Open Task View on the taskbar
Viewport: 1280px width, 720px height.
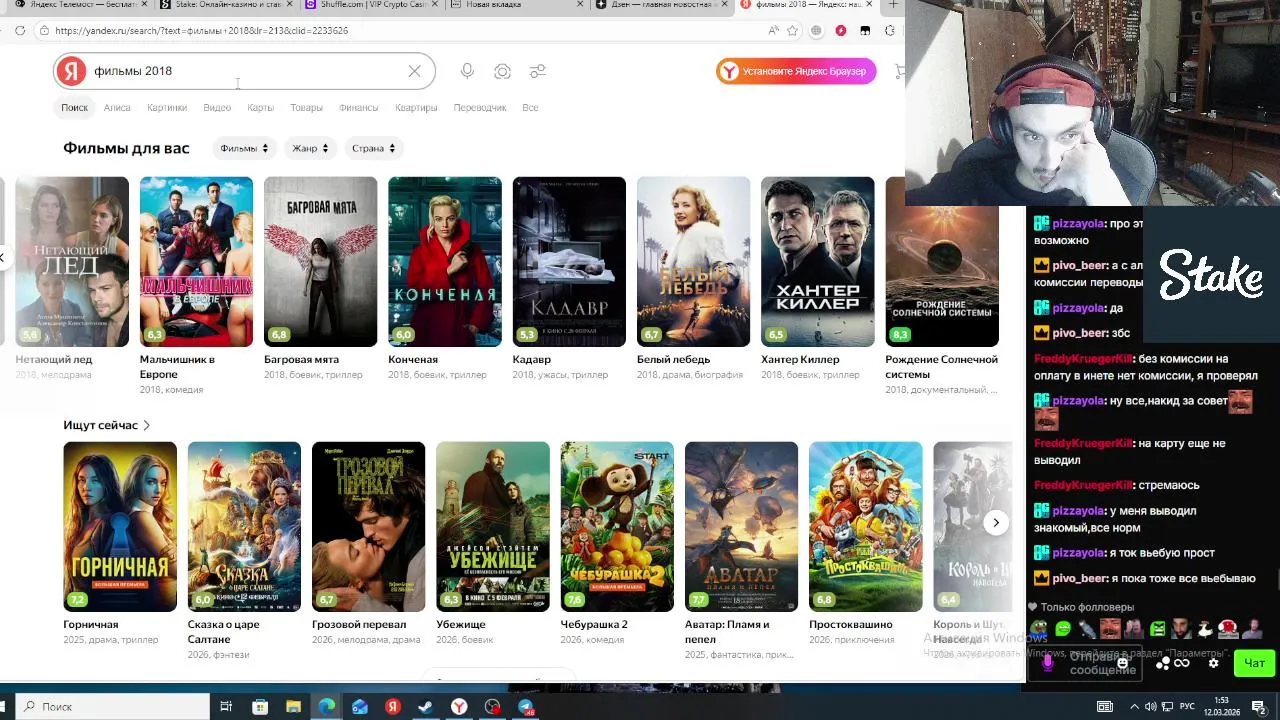point(226,707)
